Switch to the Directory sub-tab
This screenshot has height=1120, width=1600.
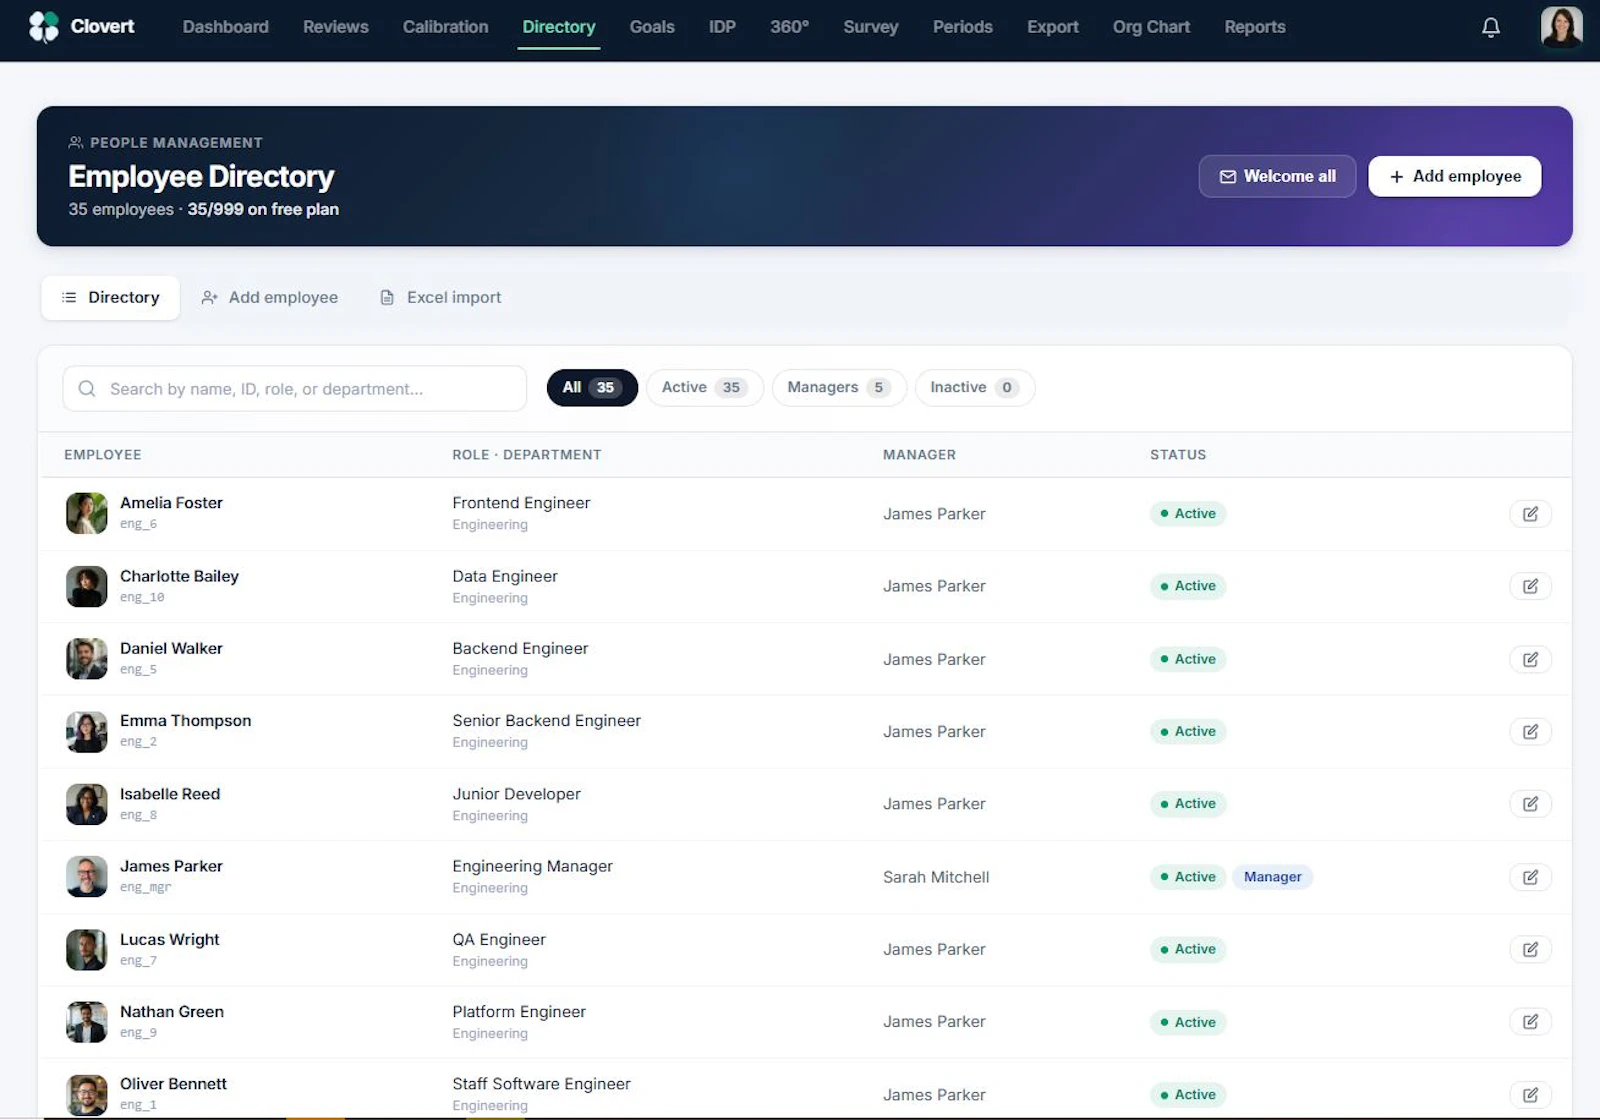pos(110,298)
